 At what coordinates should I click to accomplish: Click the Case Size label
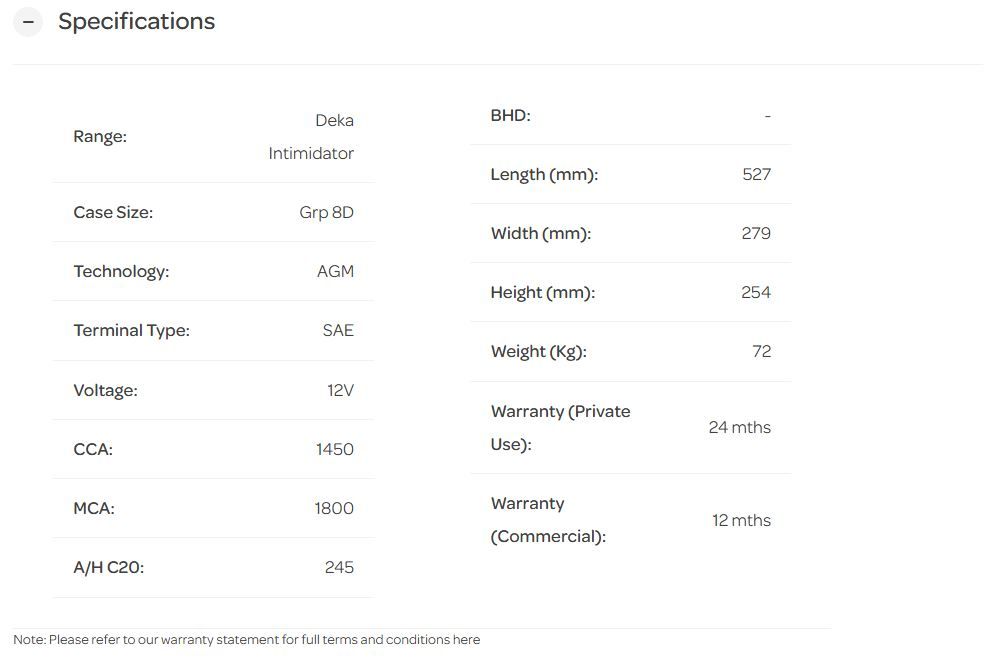113,212
